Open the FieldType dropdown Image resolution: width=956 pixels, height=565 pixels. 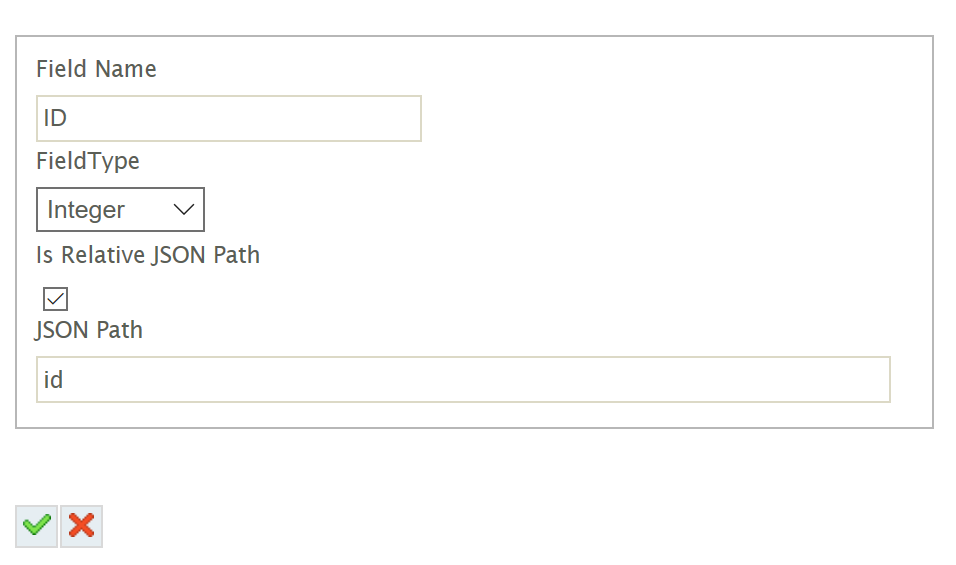(x=120, y=210)
